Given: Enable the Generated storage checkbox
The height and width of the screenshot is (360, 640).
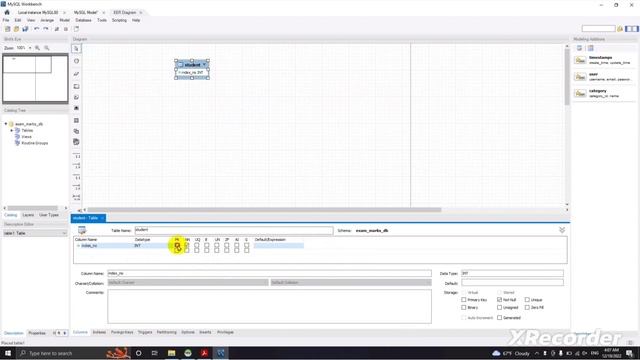Looking at the screenshot, I should pos(500,318).
